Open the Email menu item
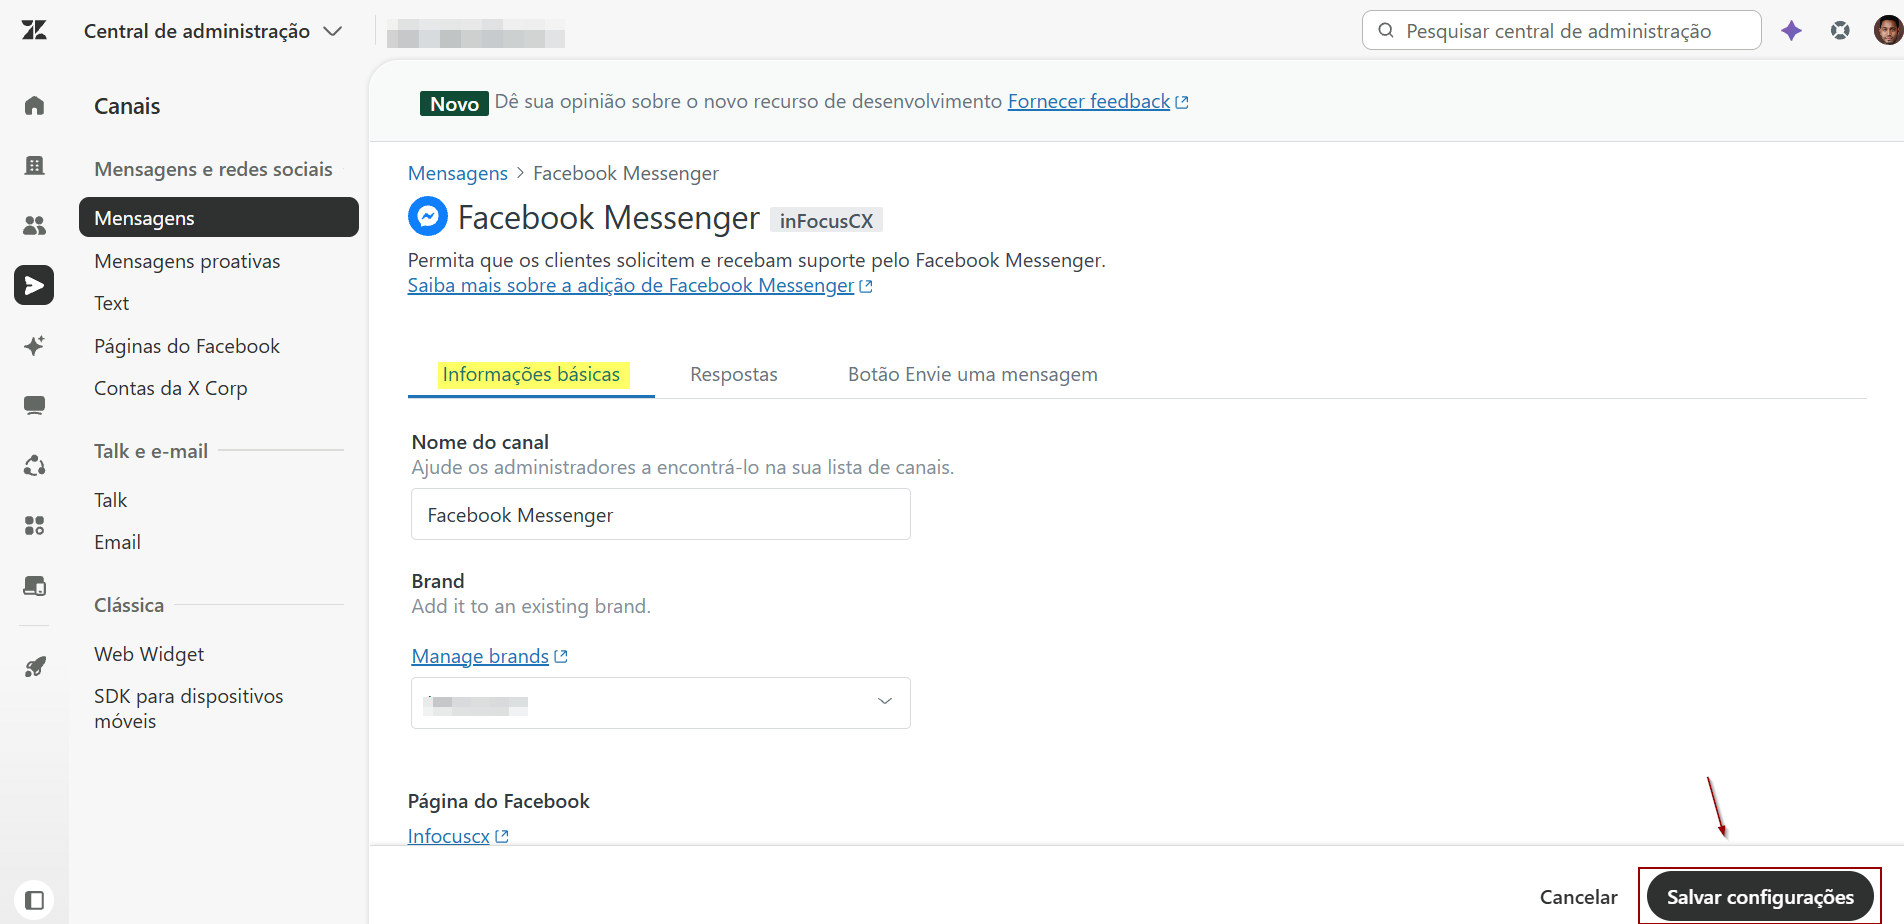 117,542
